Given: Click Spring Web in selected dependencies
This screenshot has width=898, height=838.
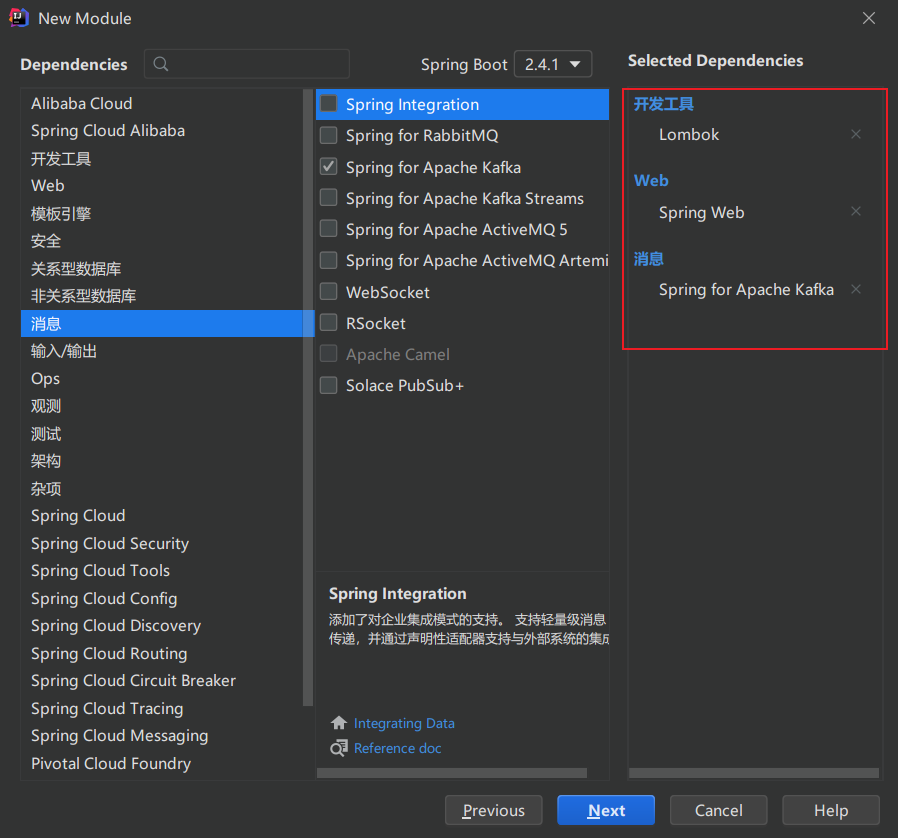Looking at the screenshot, I should 702,213.
